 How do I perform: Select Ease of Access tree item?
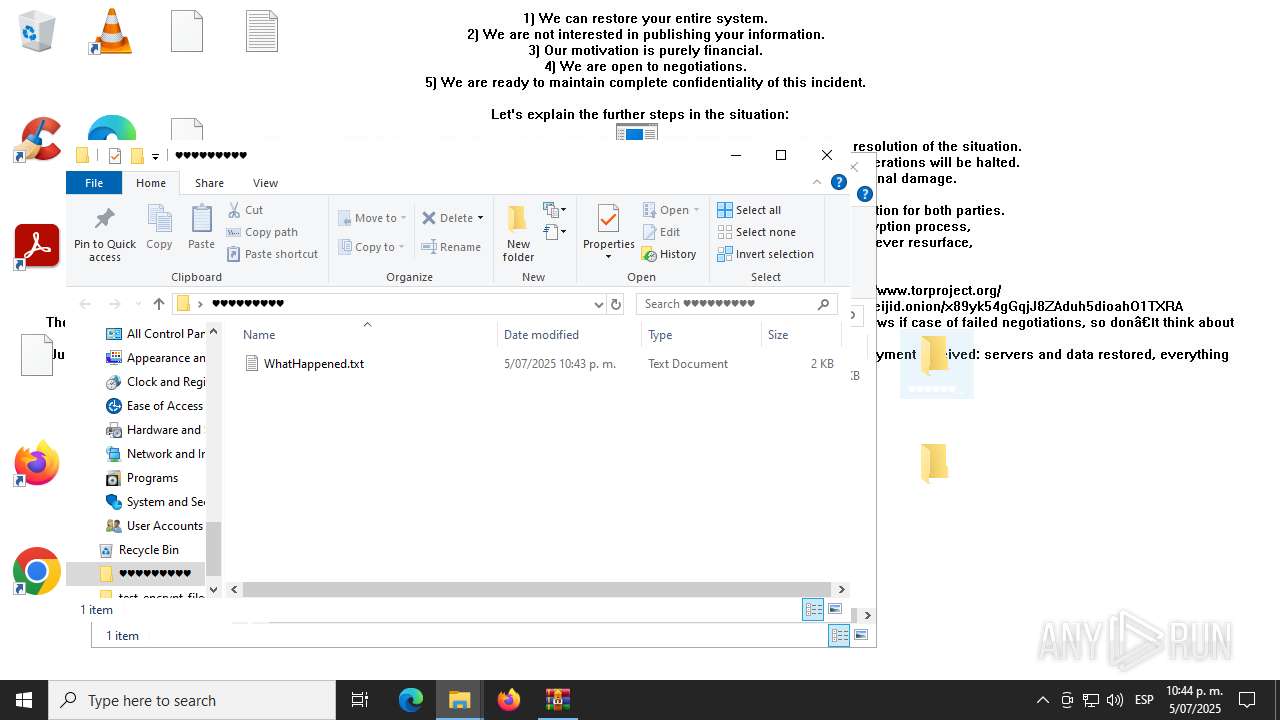coord(155,406)
